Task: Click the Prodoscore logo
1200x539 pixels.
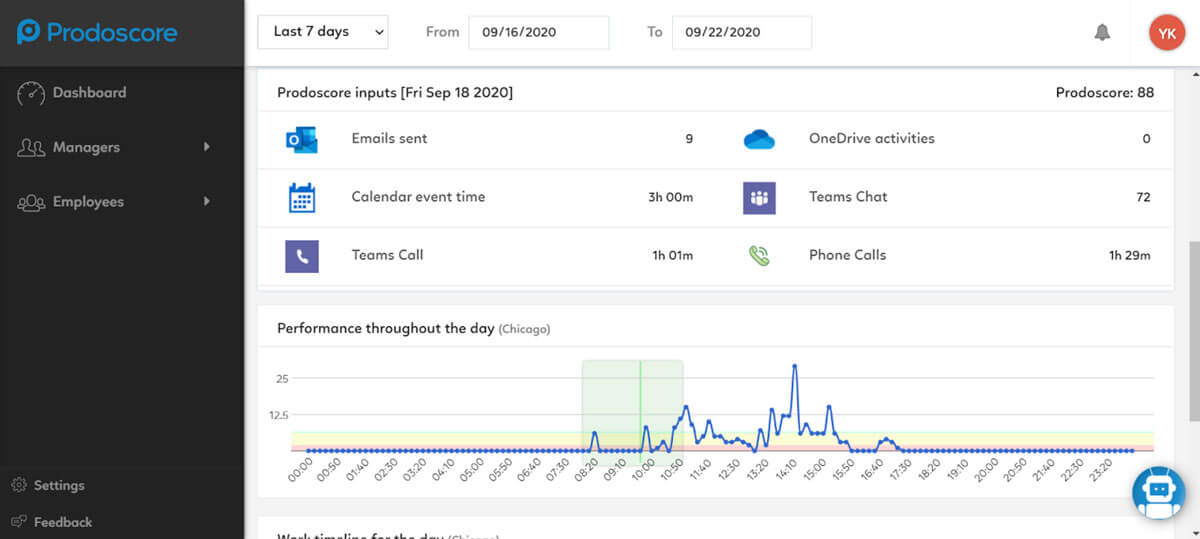Action: click(x=97, y=32)
